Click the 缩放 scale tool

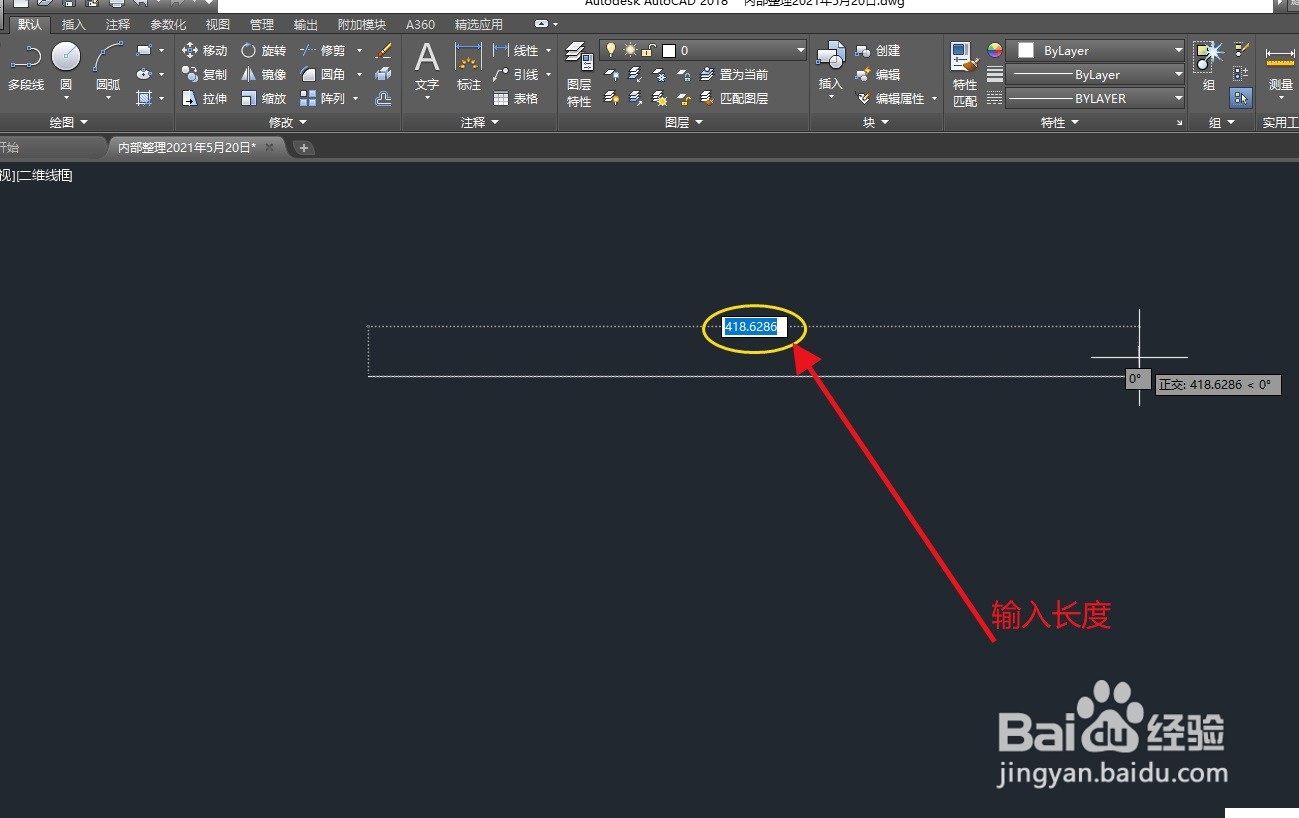click(264, 98)
